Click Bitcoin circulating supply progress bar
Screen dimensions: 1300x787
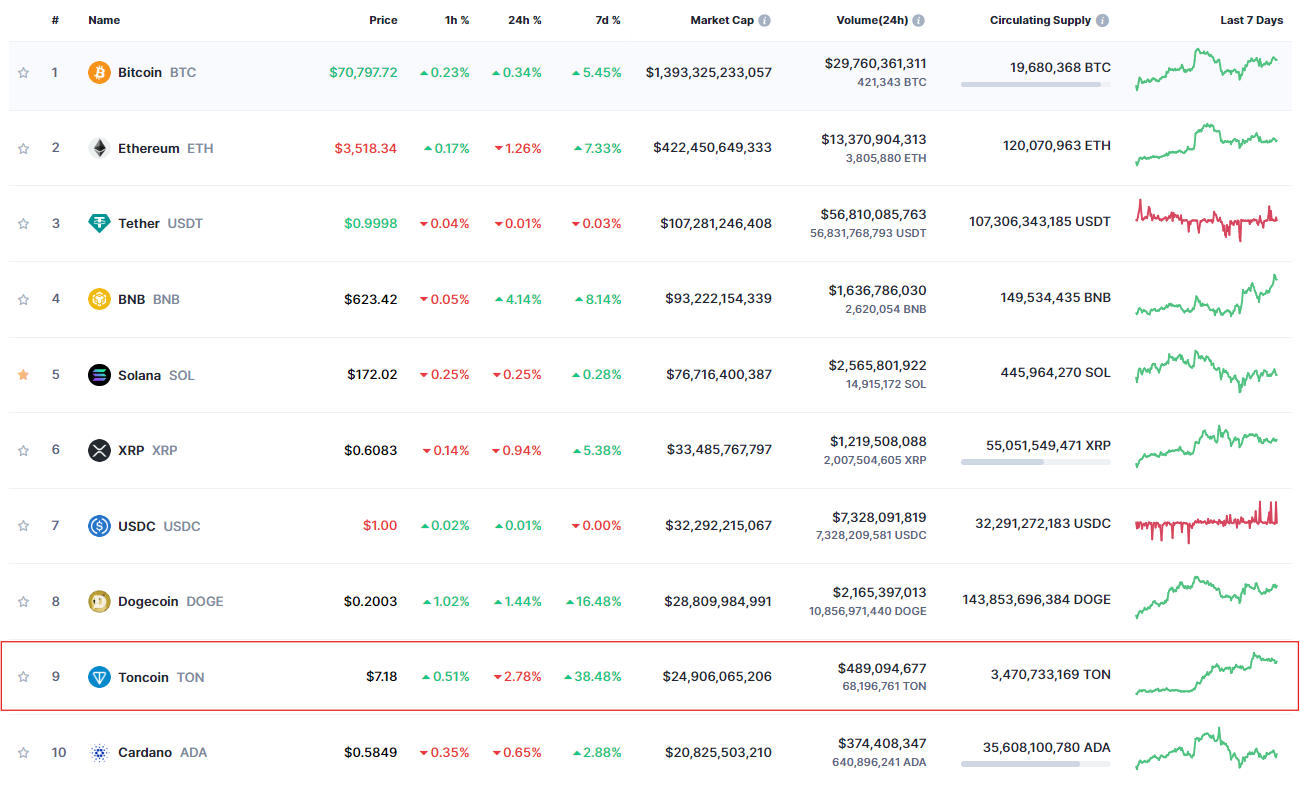point(1036,85)
